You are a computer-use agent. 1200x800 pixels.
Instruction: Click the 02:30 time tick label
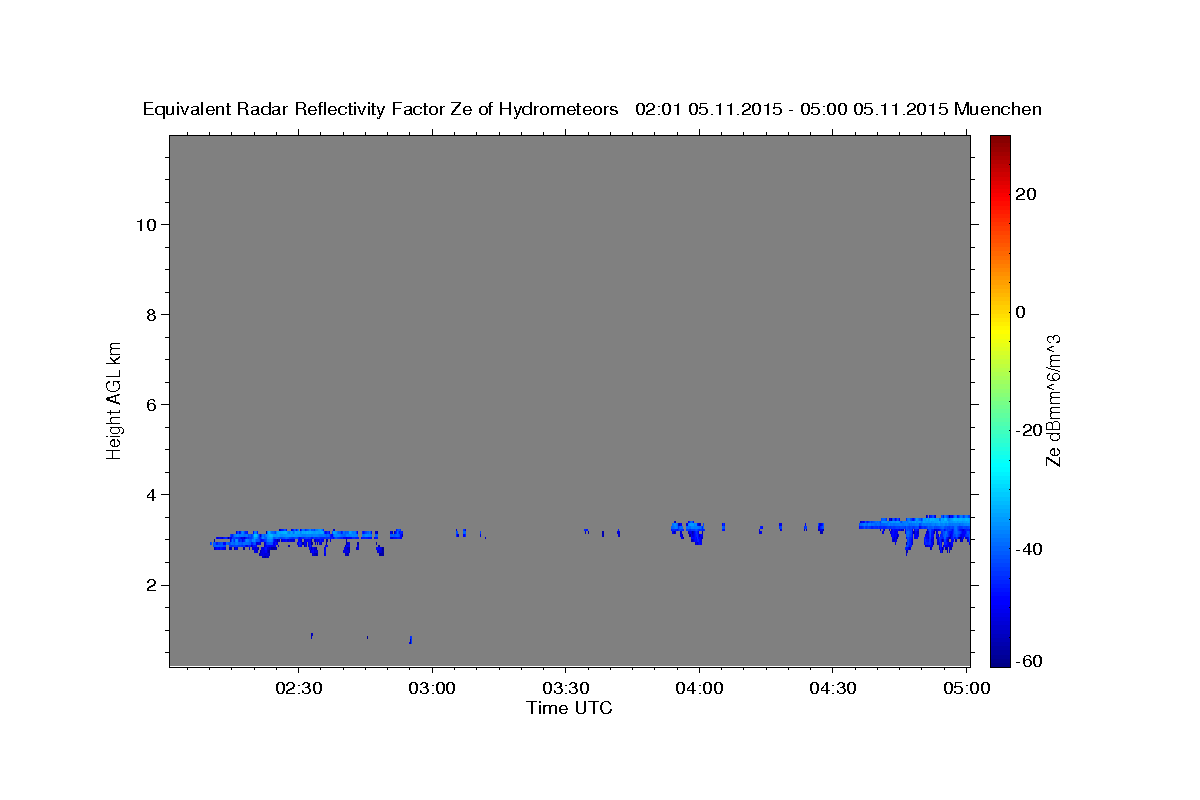coord(299,688)
